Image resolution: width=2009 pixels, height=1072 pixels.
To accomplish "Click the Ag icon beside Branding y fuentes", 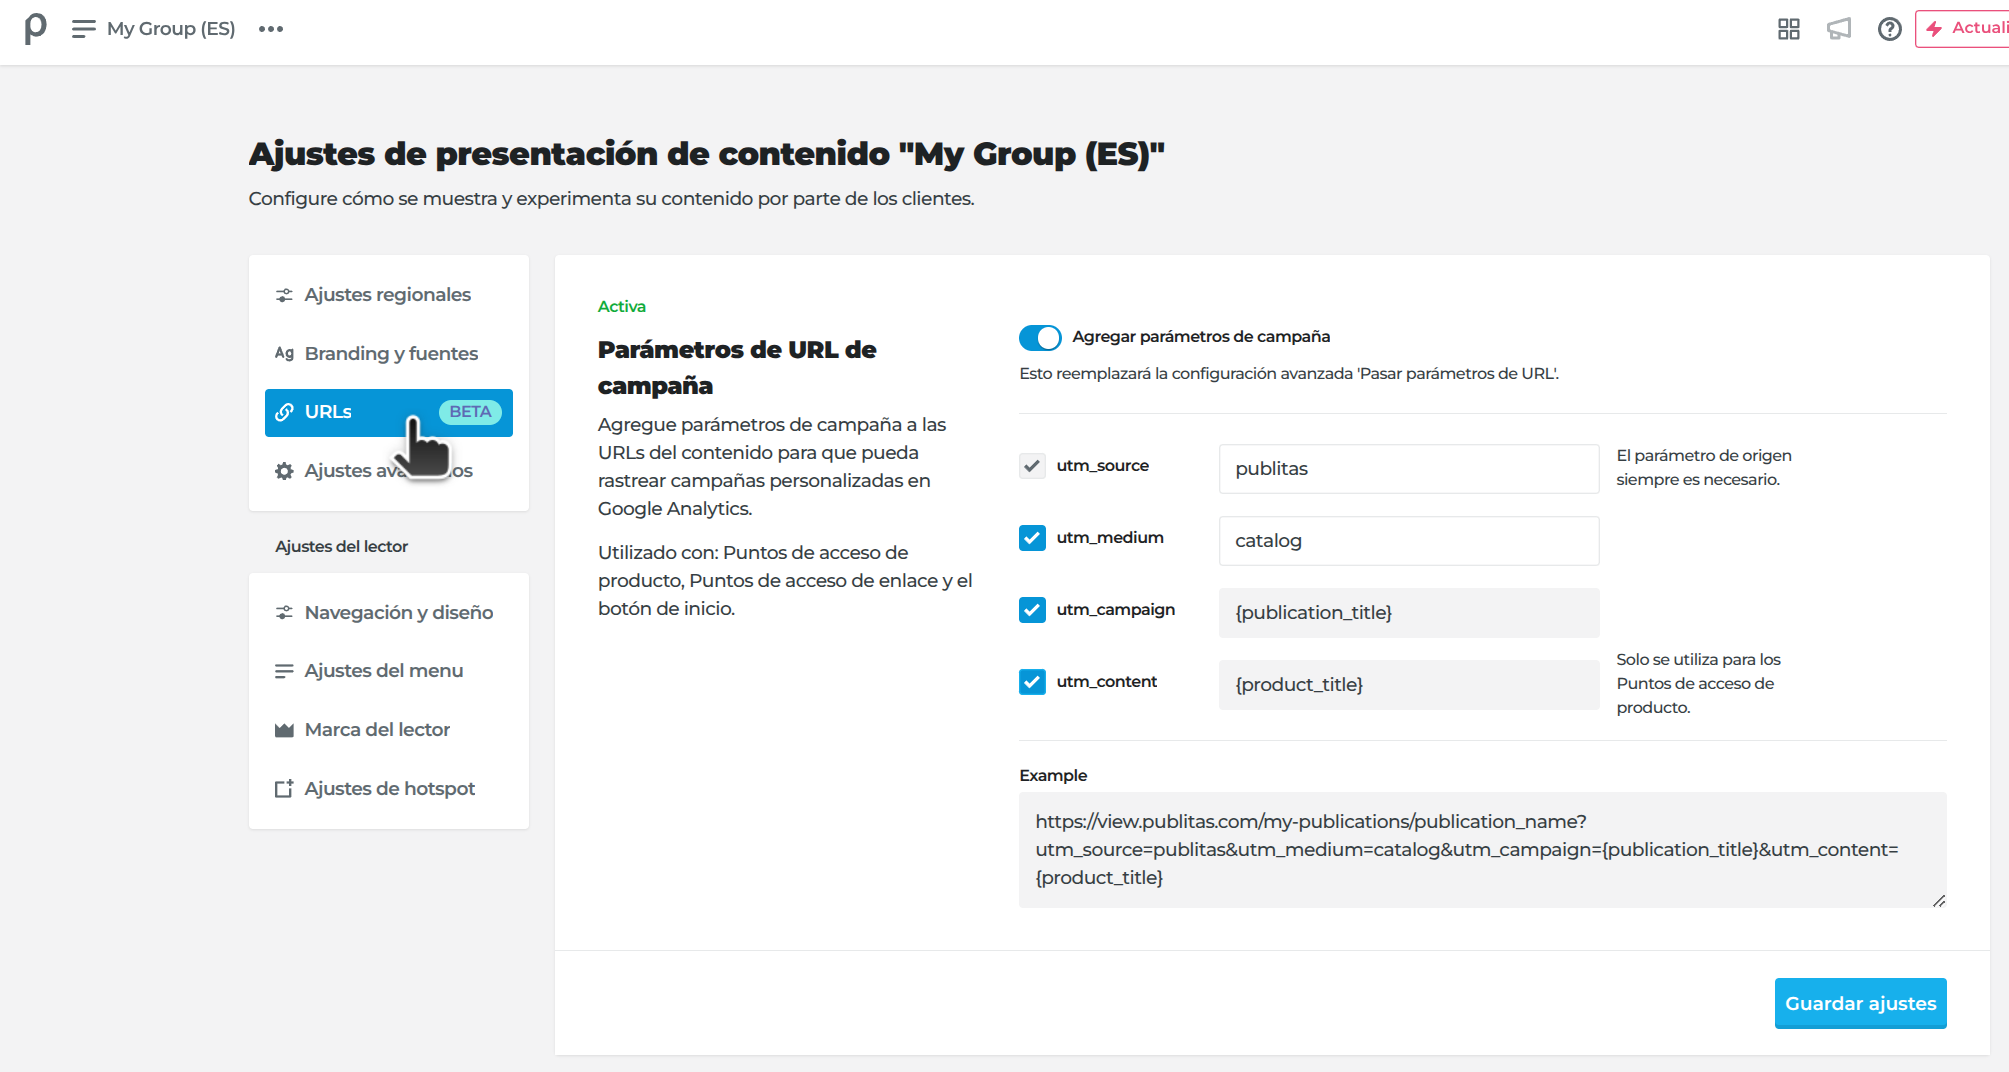I will tap(284, 354).
